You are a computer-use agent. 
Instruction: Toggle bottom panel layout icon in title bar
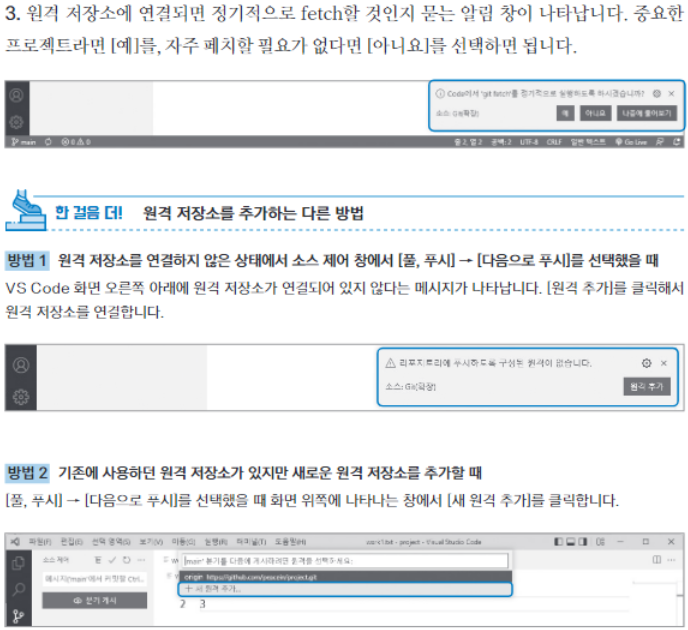tap(571, 542)
